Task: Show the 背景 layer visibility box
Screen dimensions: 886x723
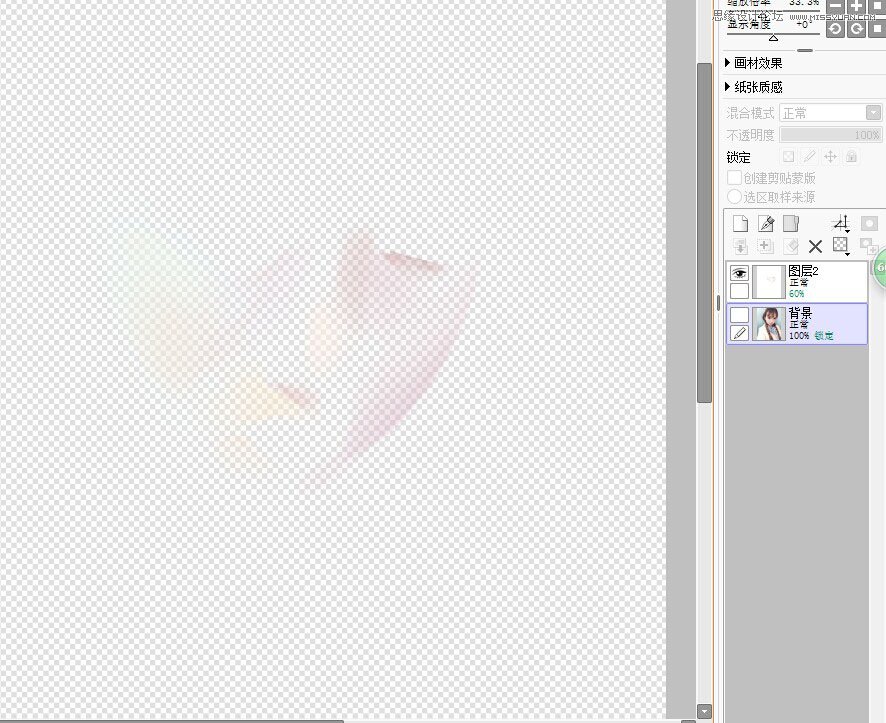Action: (x=739, y=315)
